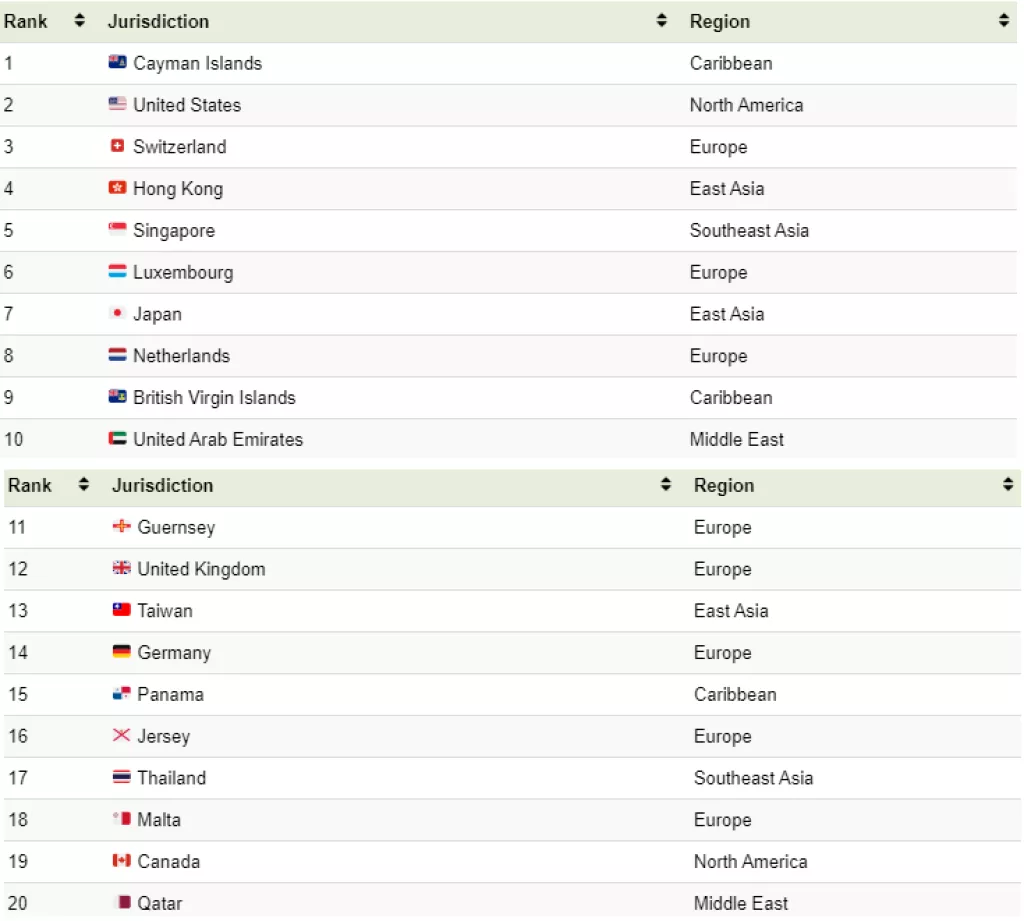This screenshot has height=921, width=1024.
Task: Click the United Arab Emirates flag icon
Action: (117, 439)
